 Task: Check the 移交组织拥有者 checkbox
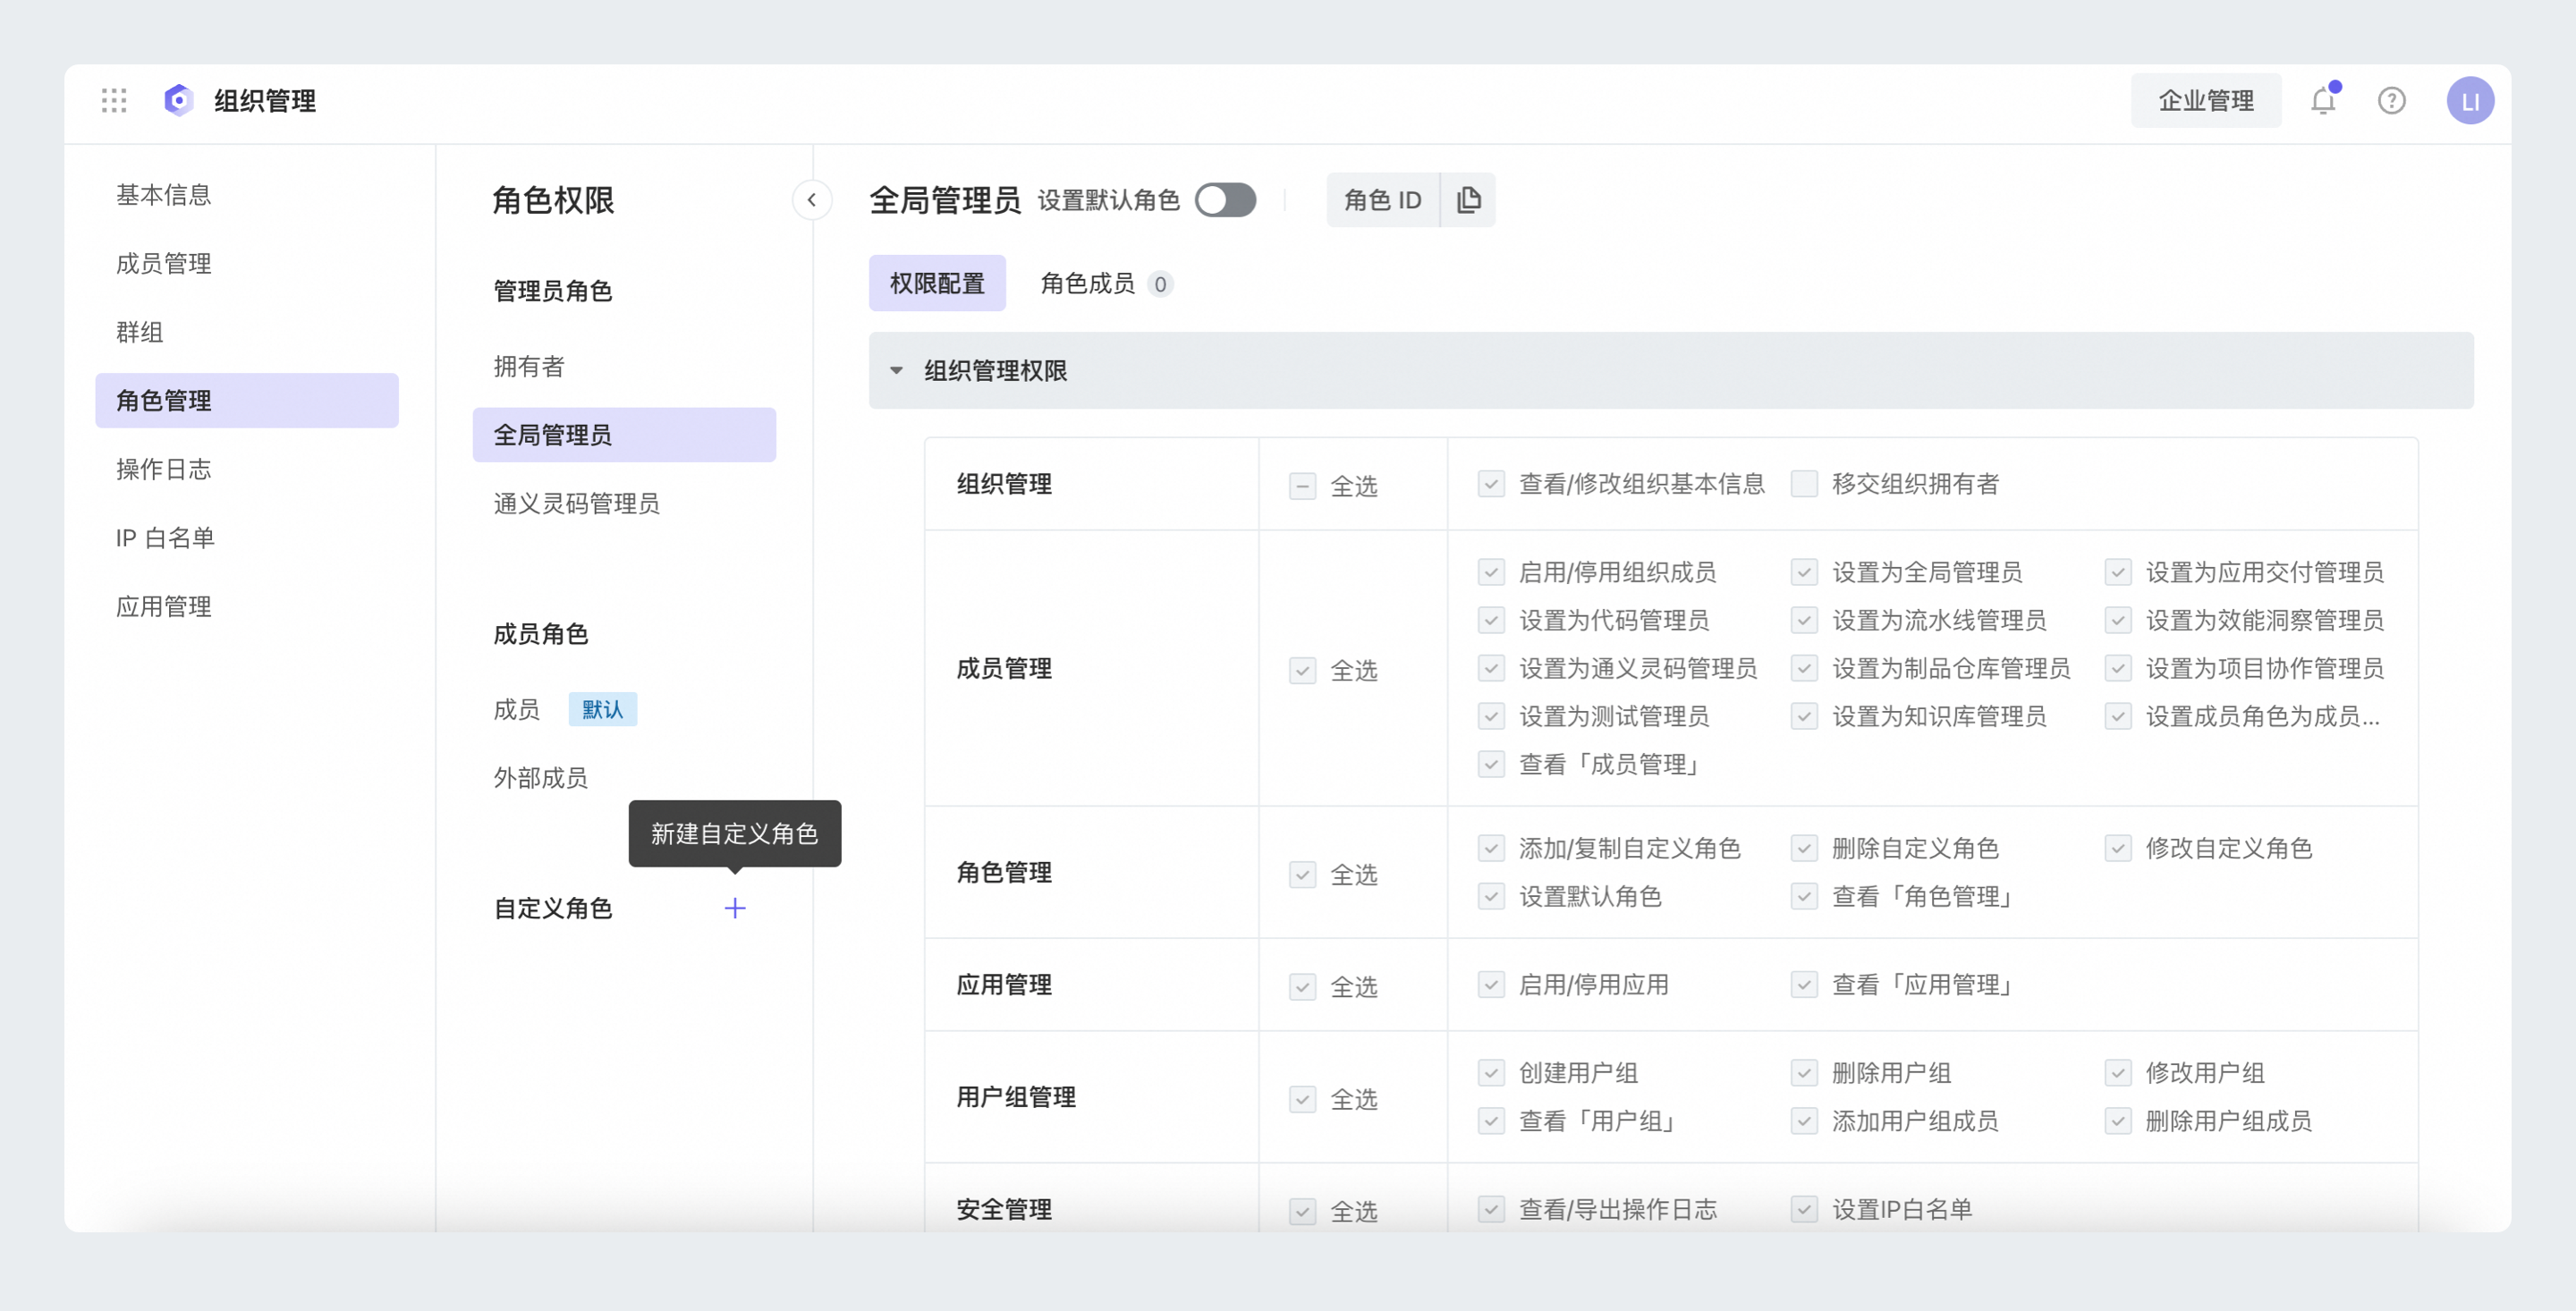coord(1804,484)
